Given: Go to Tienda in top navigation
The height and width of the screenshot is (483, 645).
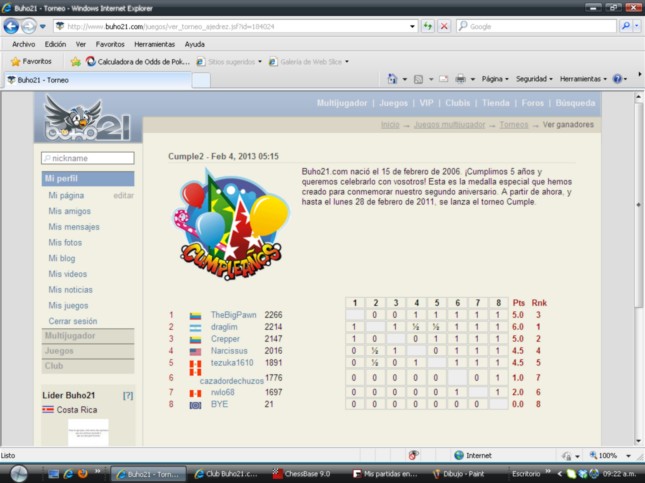Looking at the screenshot, I should (496, 103).
